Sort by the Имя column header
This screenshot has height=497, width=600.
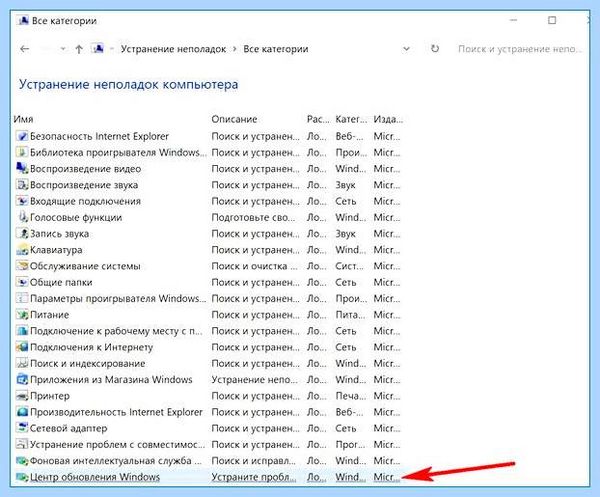[23, 119]
